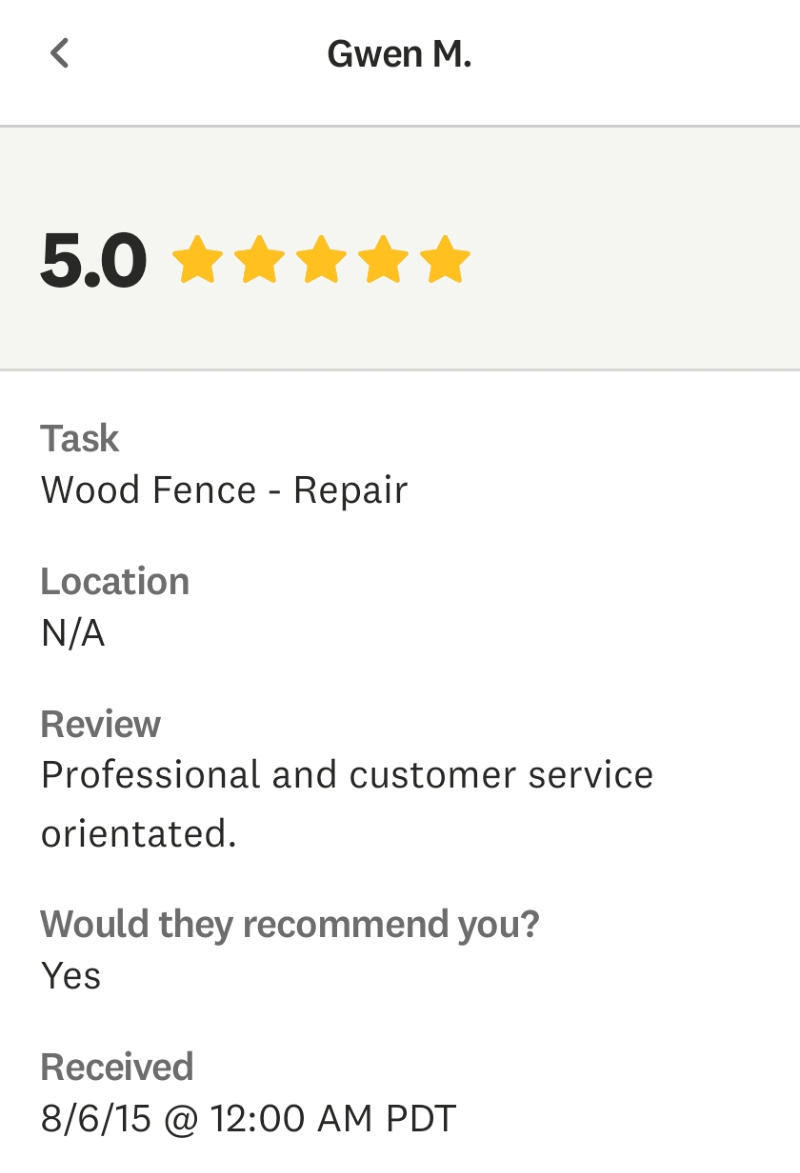Click the fifth yellow rating star
800x1173 pixels.
point(445,260)
